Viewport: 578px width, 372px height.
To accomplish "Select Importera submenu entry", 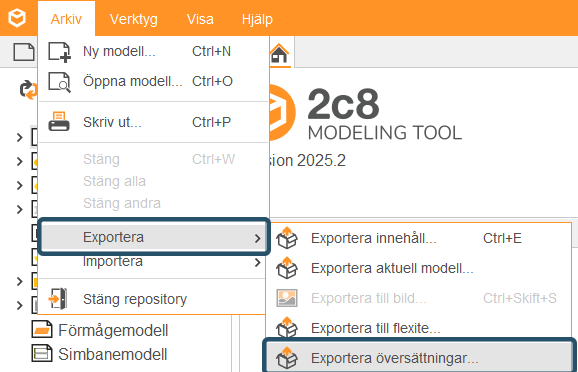I will 152,262.
